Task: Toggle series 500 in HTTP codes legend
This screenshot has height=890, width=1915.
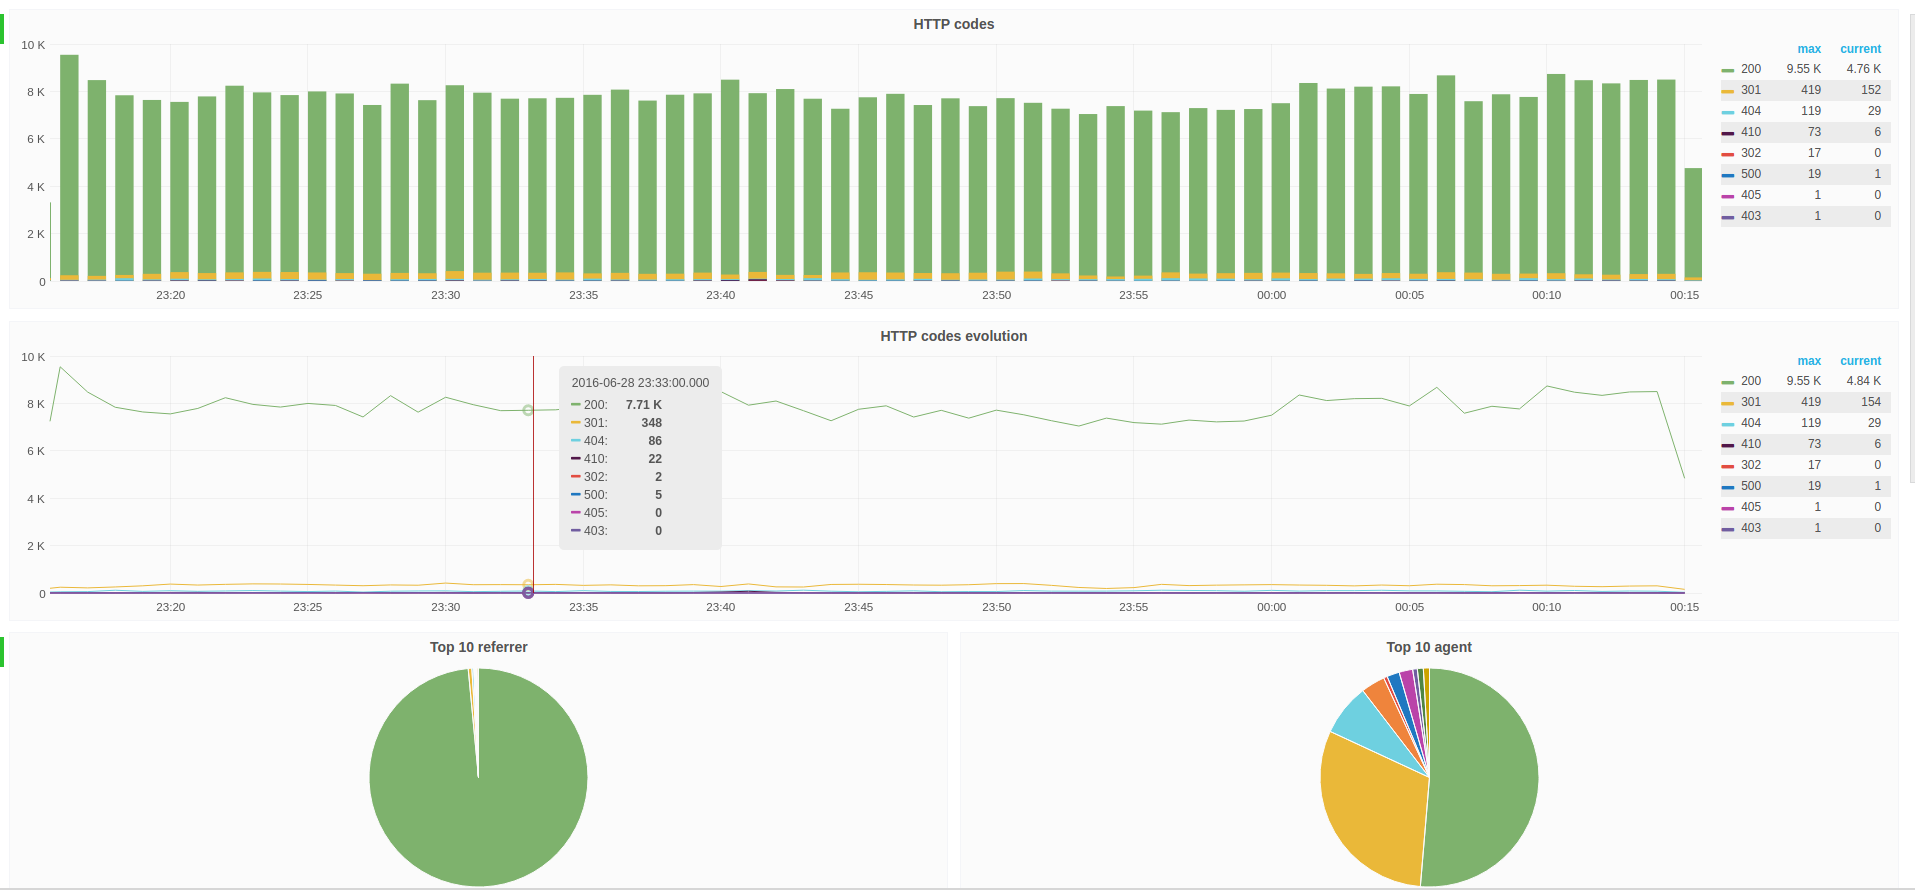Action: click(x=1750, y=174)
